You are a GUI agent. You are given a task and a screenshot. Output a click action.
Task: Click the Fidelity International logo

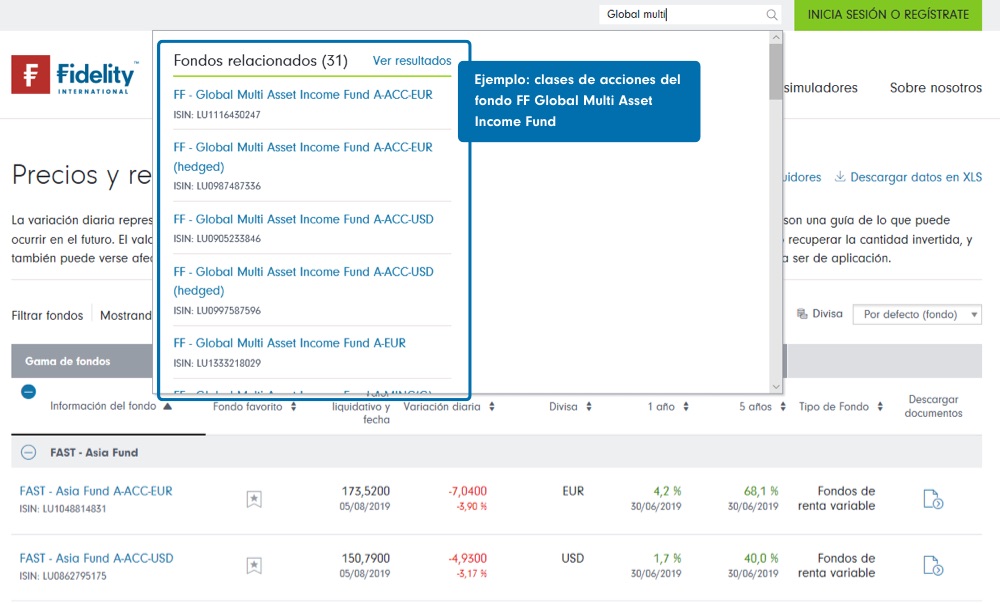pos(75,75)
